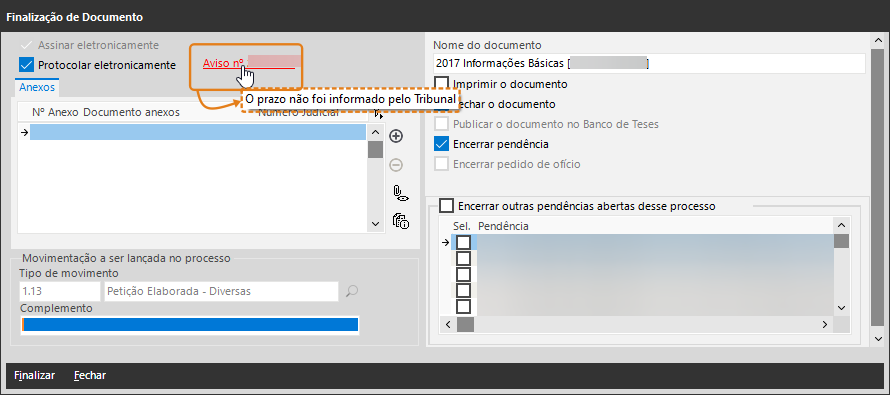Screen dimensions: 890x395
Task: Click the Finalizar button
Action: (35, 375)
